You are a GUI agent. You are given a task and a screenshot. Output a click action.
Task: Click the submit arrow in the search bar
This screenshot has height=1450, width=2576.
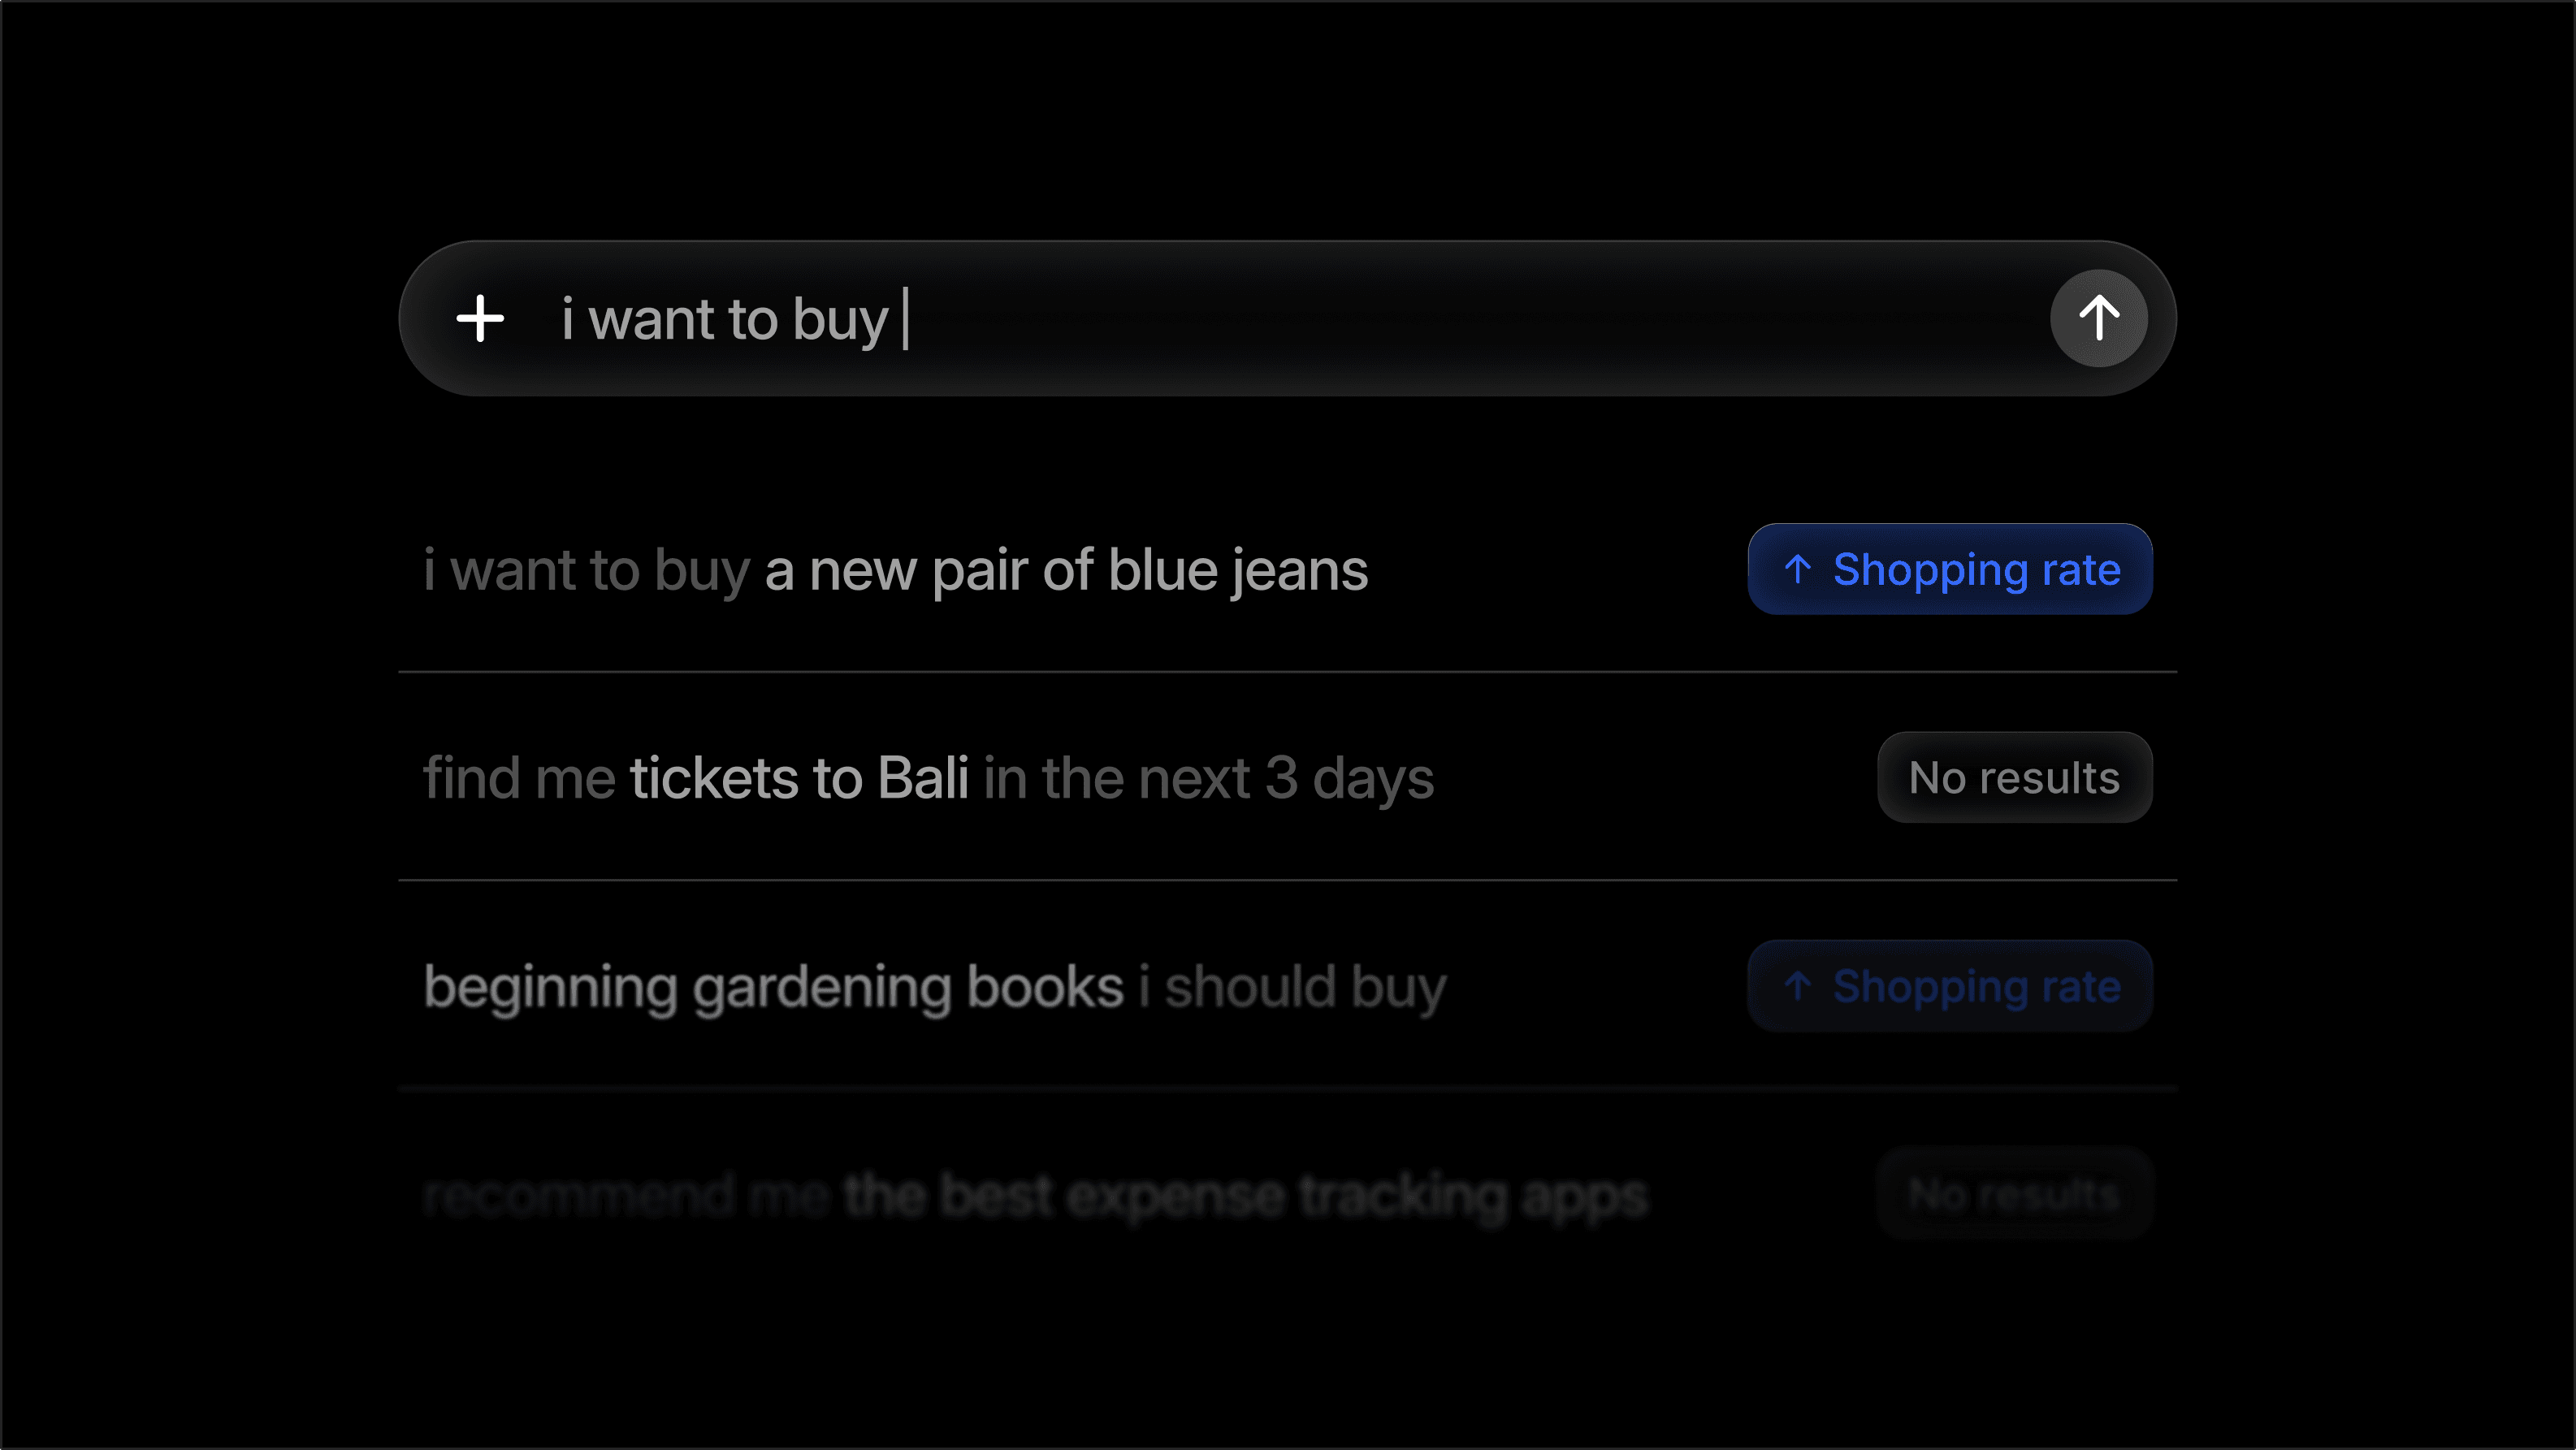pyautogui.click(x=2098, y=318)
